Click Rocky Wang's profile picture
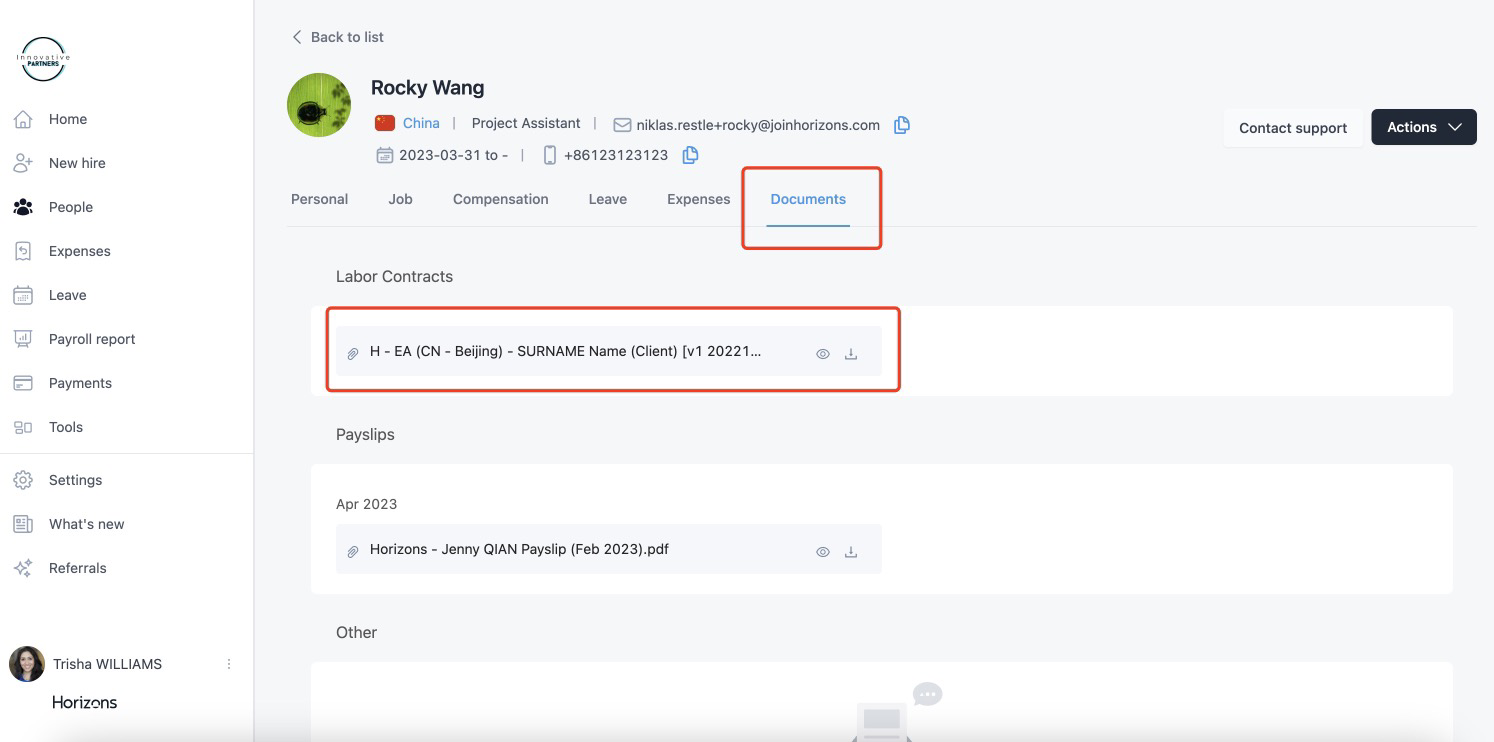This screenshot has width=1494, height=742. 319,105
